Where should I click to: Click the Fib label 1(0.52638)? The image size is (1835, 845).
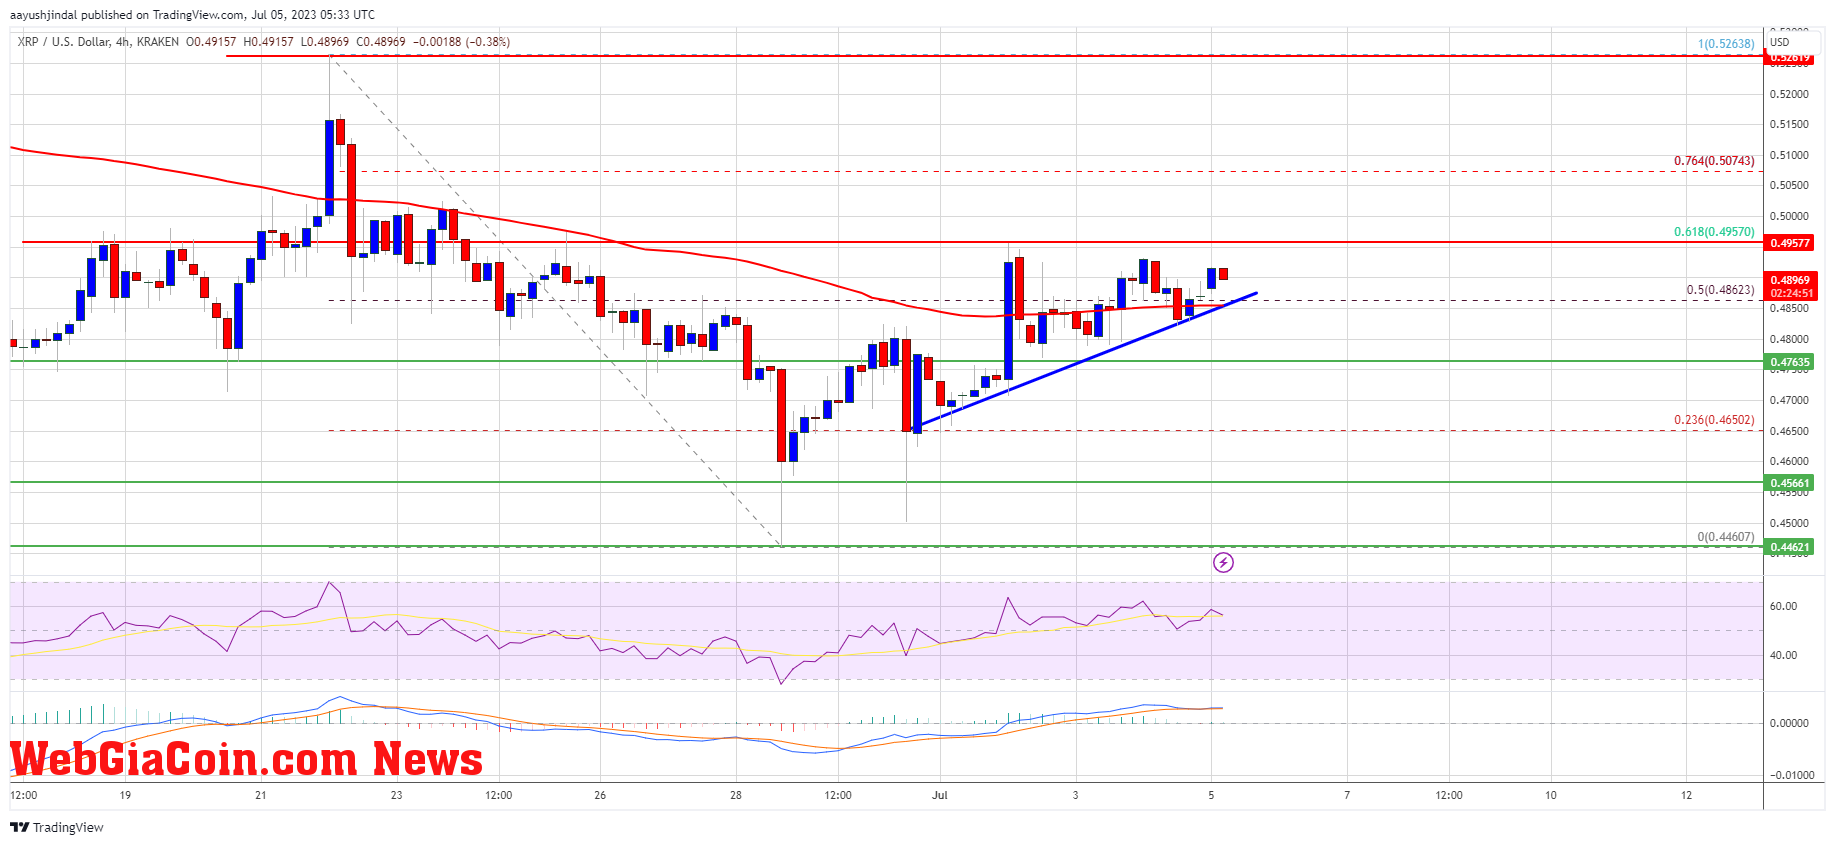tap(1726, 44)
